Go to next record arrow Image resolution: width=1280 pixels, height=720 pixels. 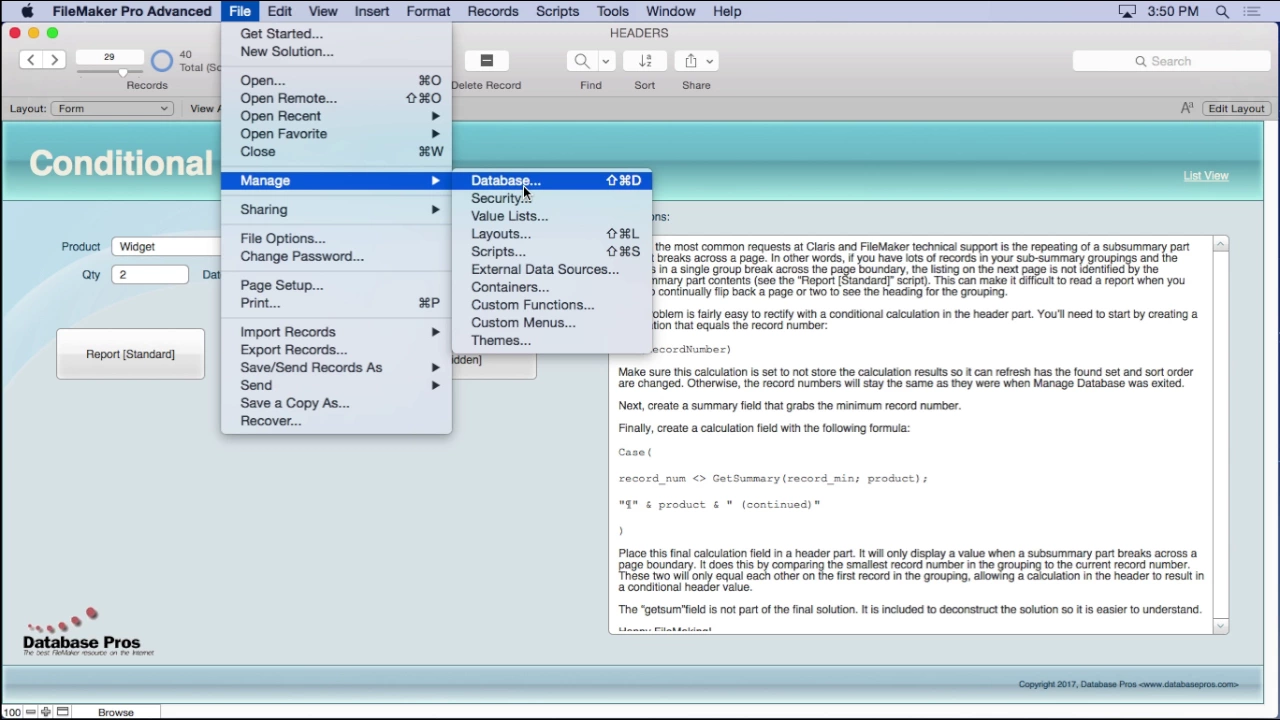point(55,60)
